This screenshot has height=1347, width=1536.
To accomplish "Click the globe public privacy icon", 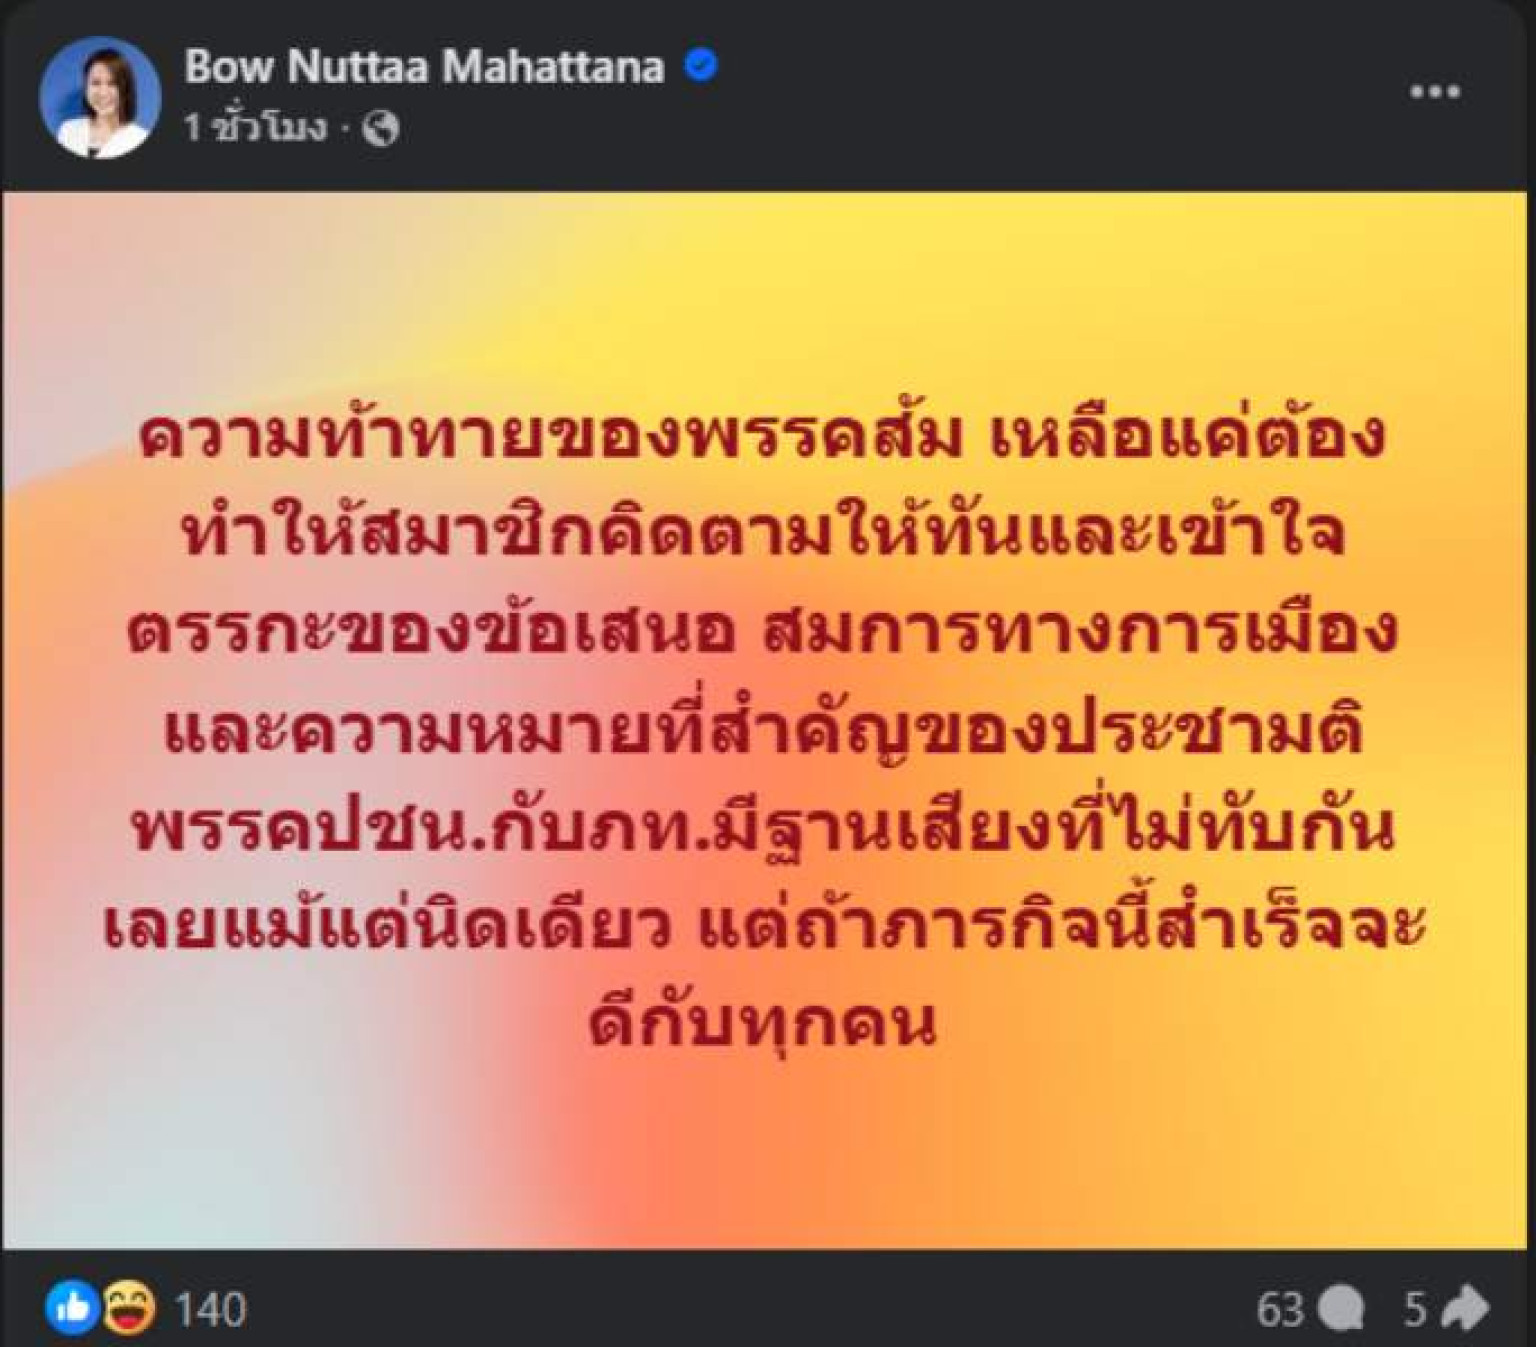I will pos(381,128).
